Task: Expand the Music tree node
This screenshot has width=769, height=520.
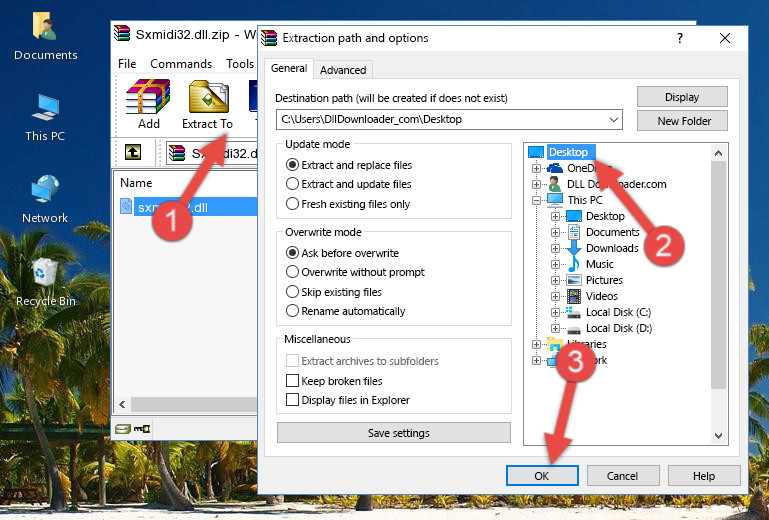Action: click(x=555, y=264)
